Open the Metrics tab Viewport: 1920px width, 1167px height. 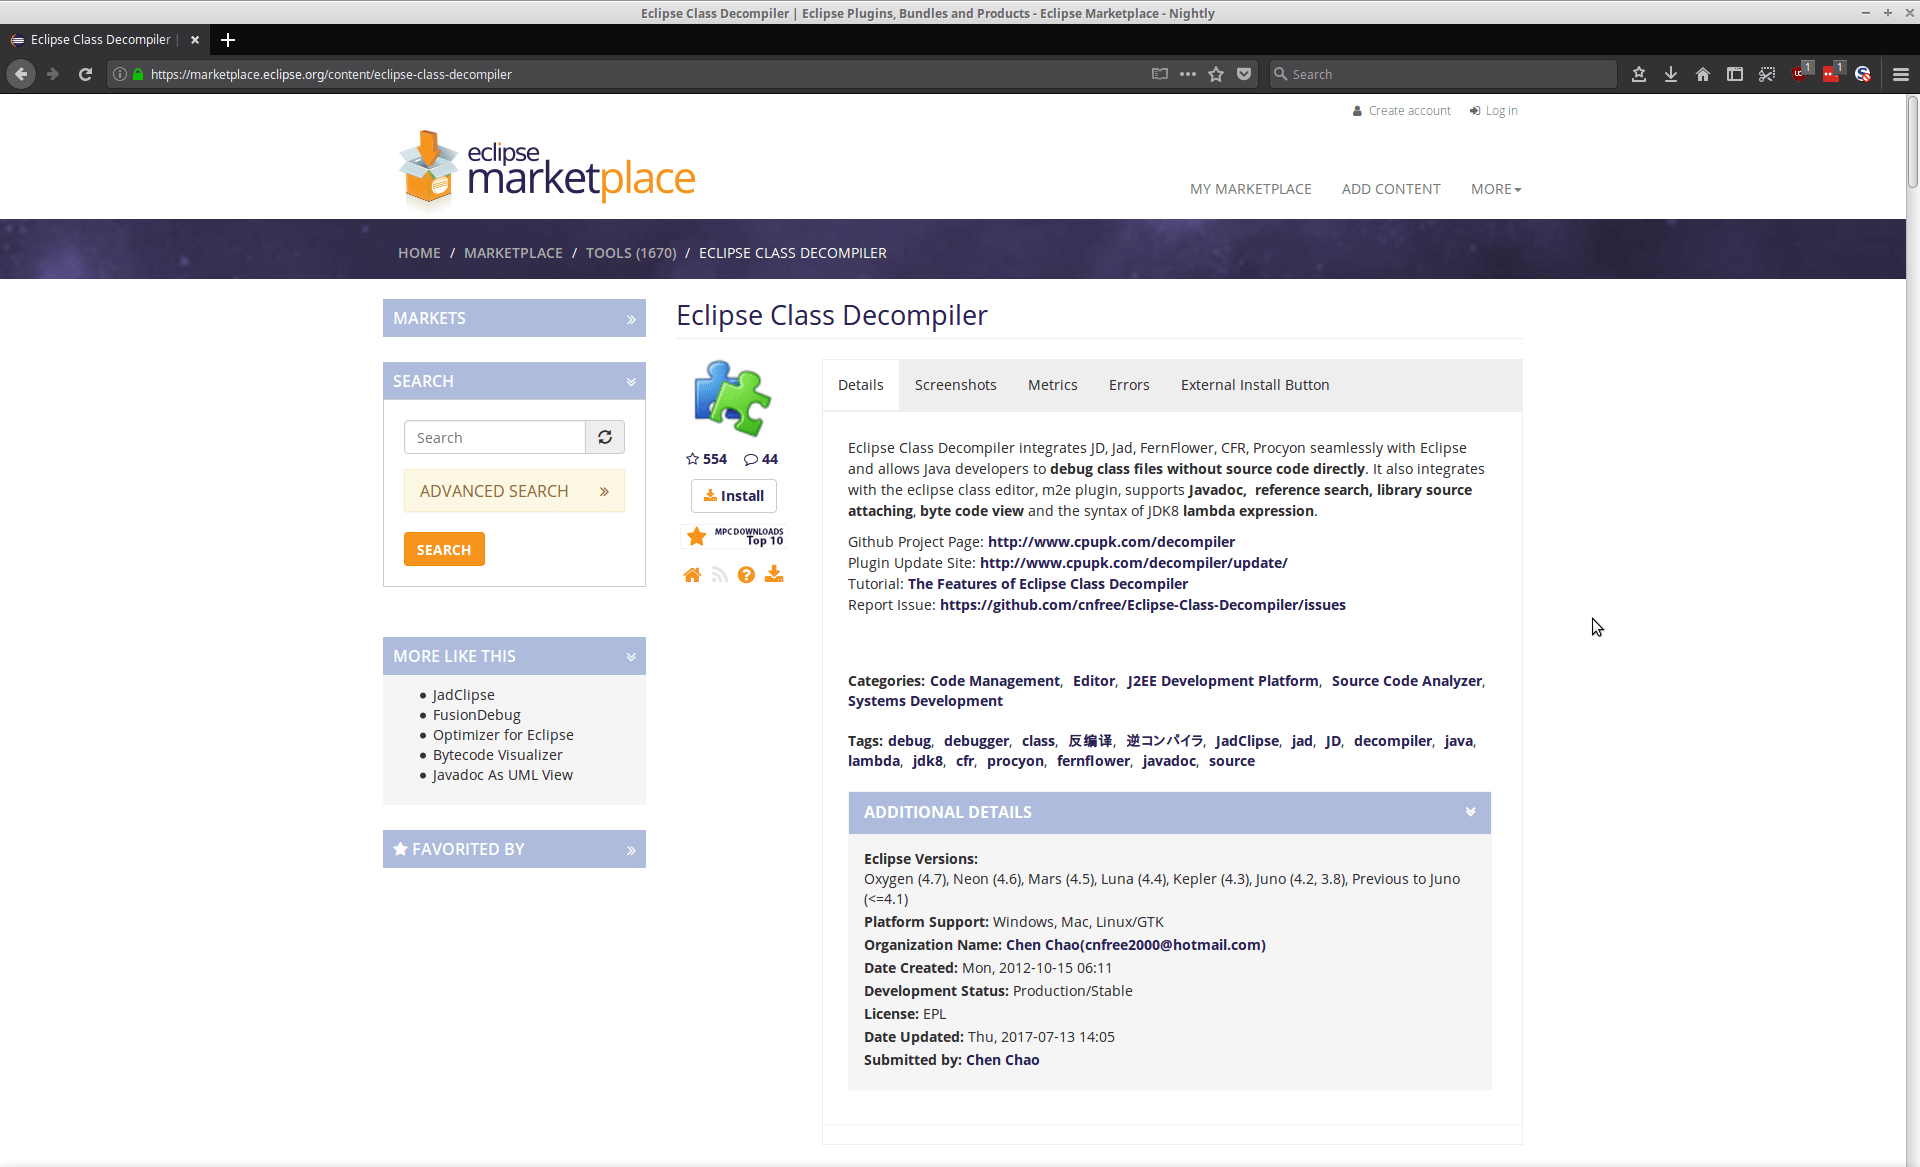1052,385
